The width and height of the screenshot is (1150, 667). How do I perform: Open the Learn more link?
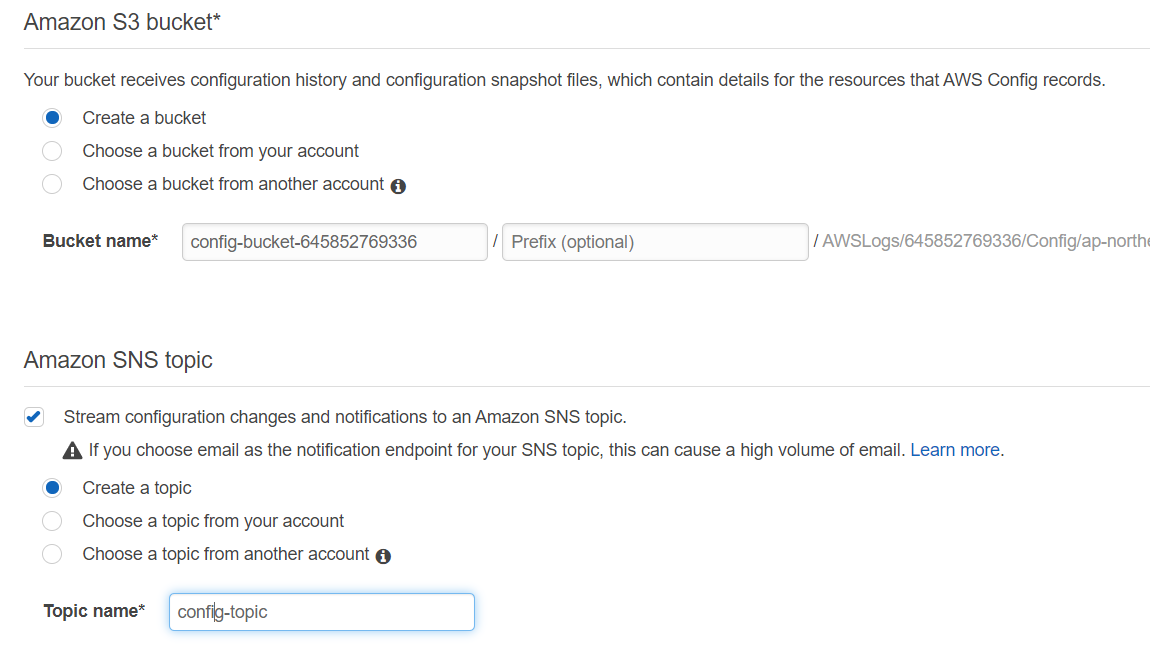pyautogui.click(x=955, y=450)
